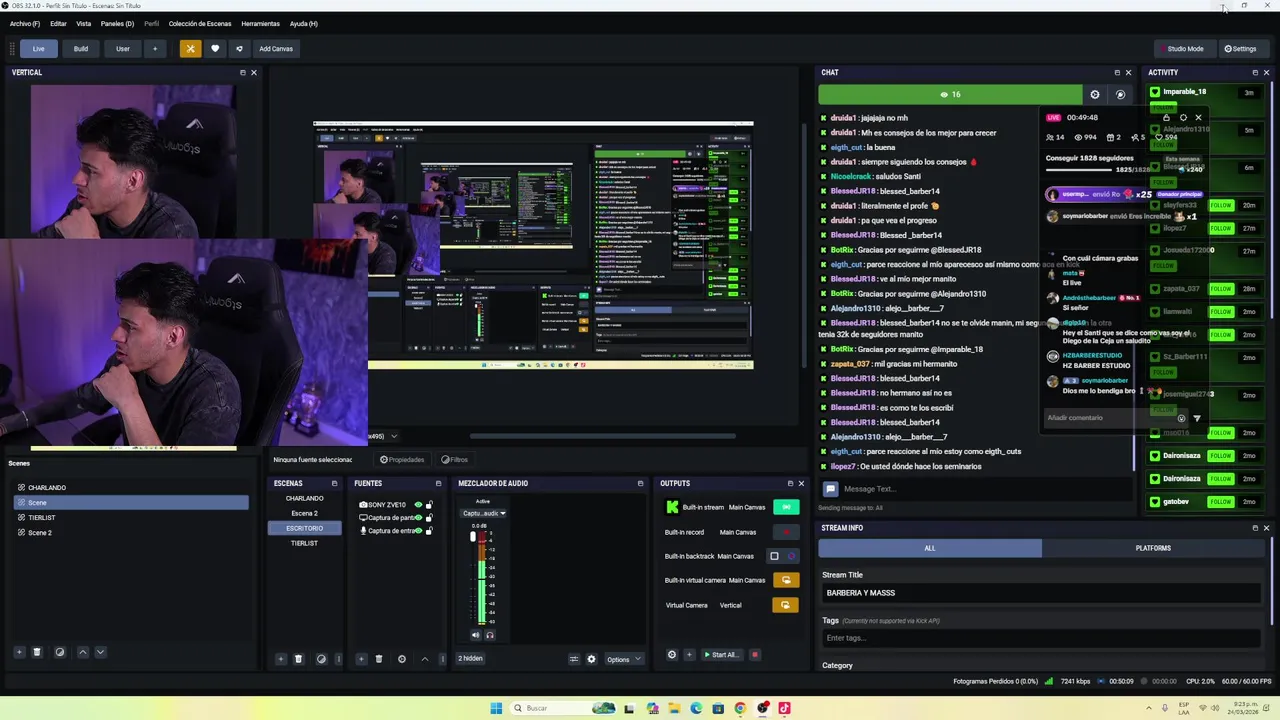Viewport: 1280px width, 720px height.
Task: Toggle Built-in virtual camera output
Action: (x=786, y=580)
